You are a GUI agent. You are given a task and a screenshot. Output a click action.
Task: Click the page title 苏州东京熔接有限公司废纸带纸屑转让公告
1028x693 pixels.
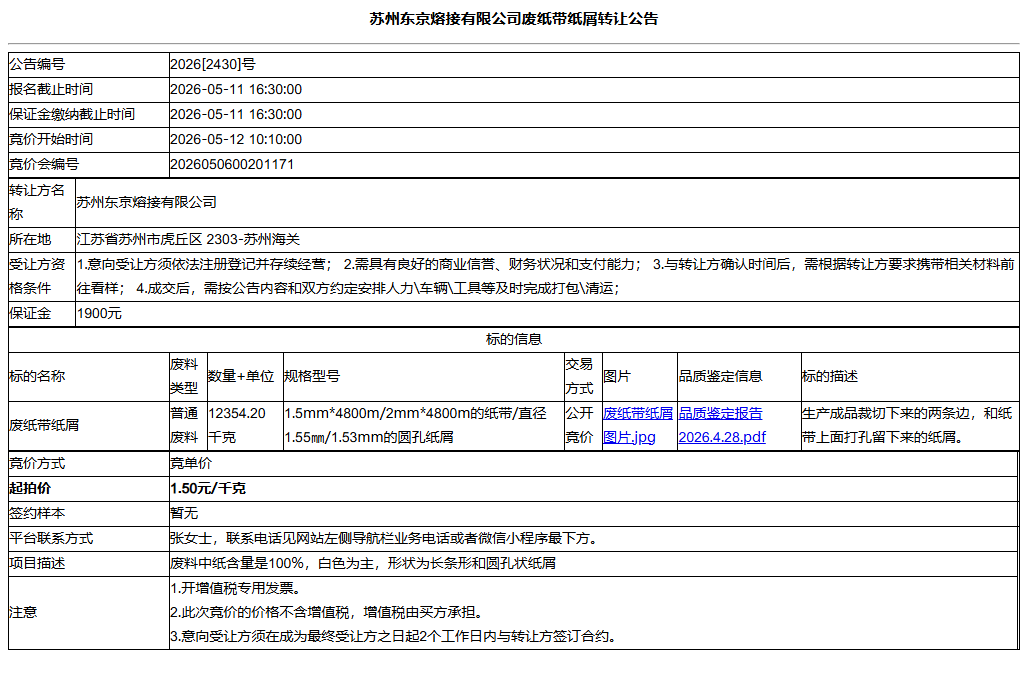coord(513,19)
